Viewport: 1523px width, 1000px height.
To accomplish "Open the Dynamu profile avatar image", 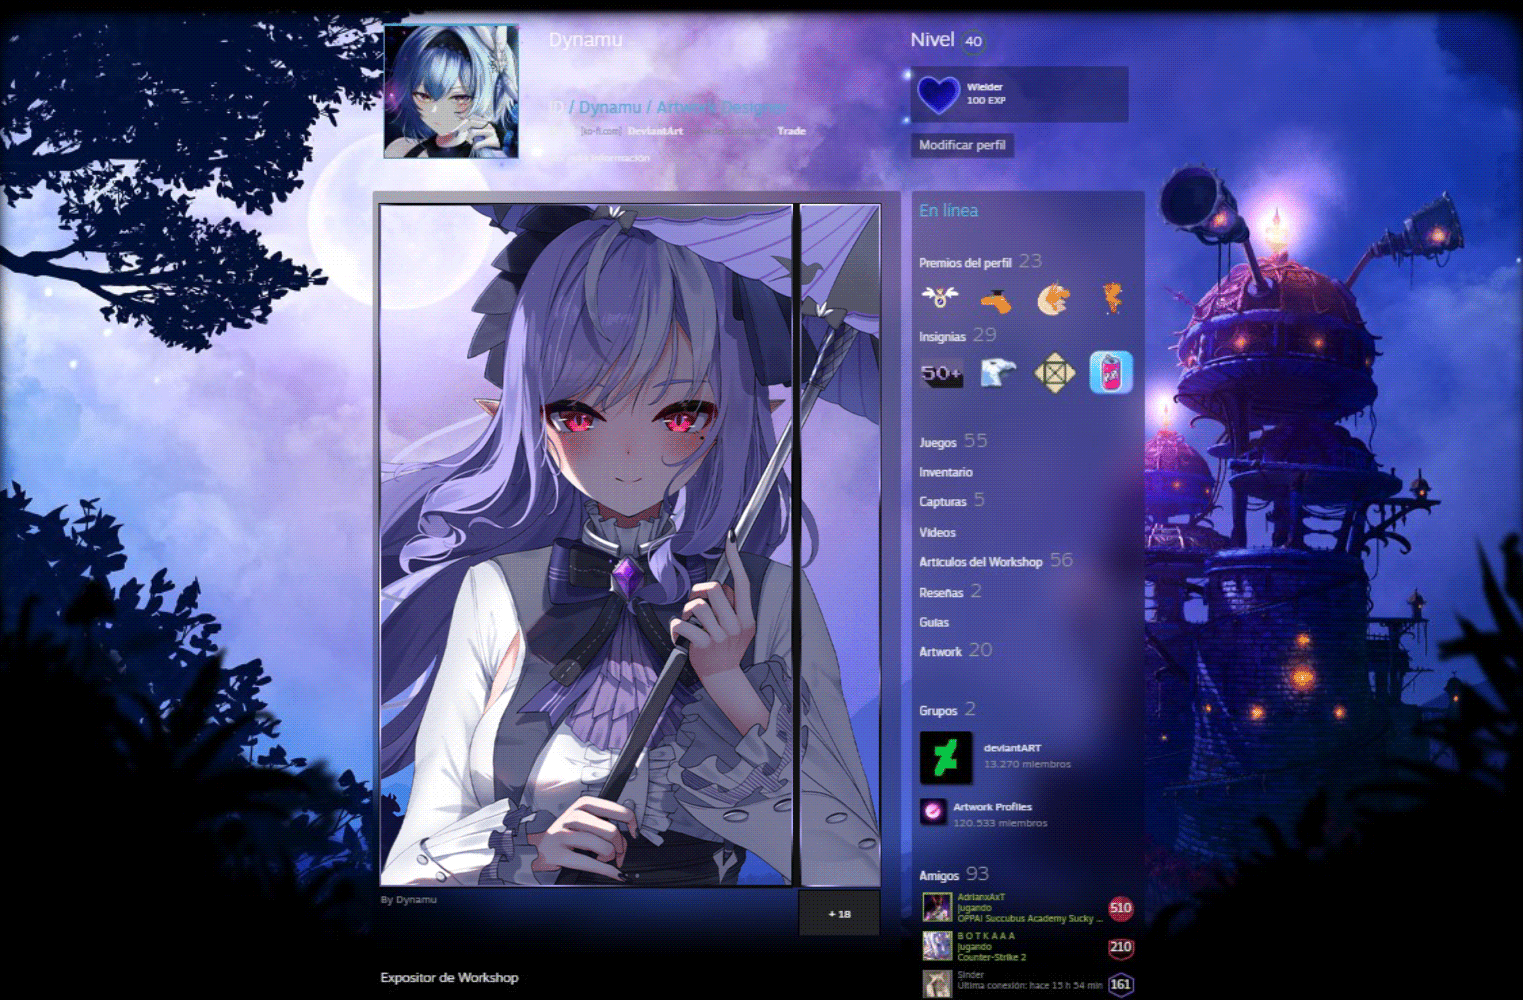I will pyautogui.click(x=452, y=92).
